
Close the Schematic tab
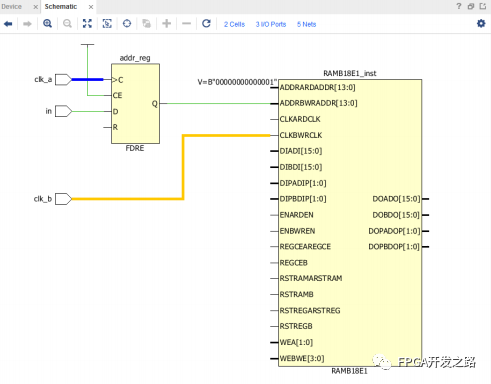coord(91,7)
